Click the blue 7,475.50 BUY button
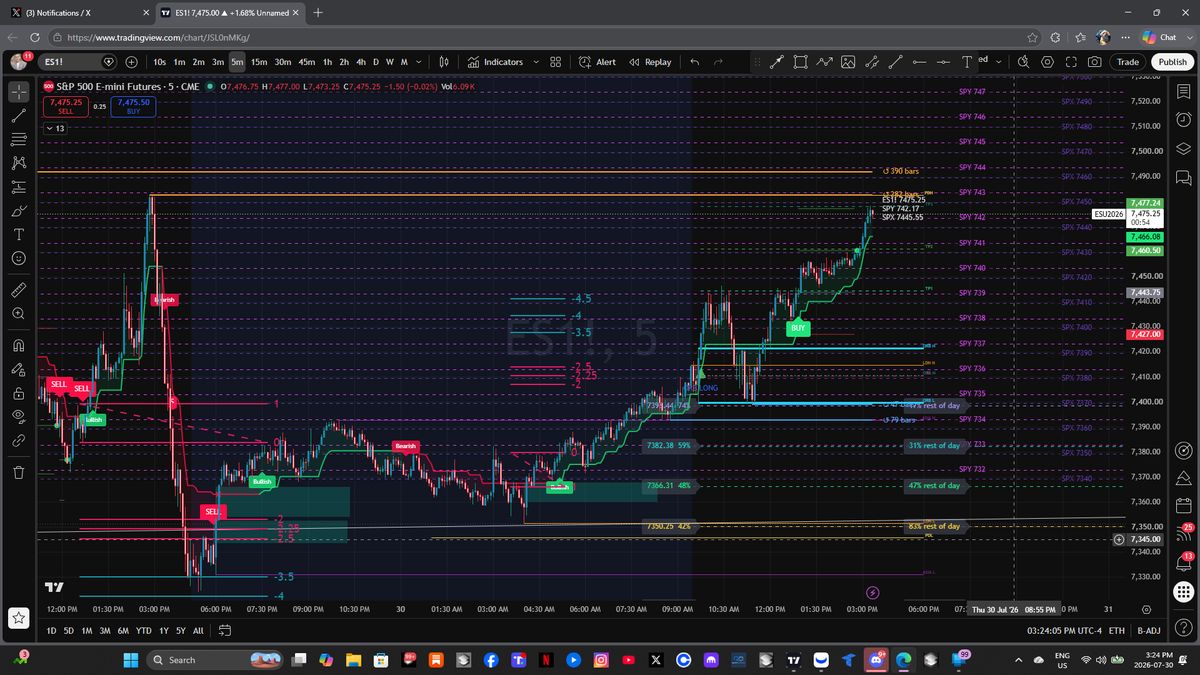1200x675 pixels. (x=133, y=106)
